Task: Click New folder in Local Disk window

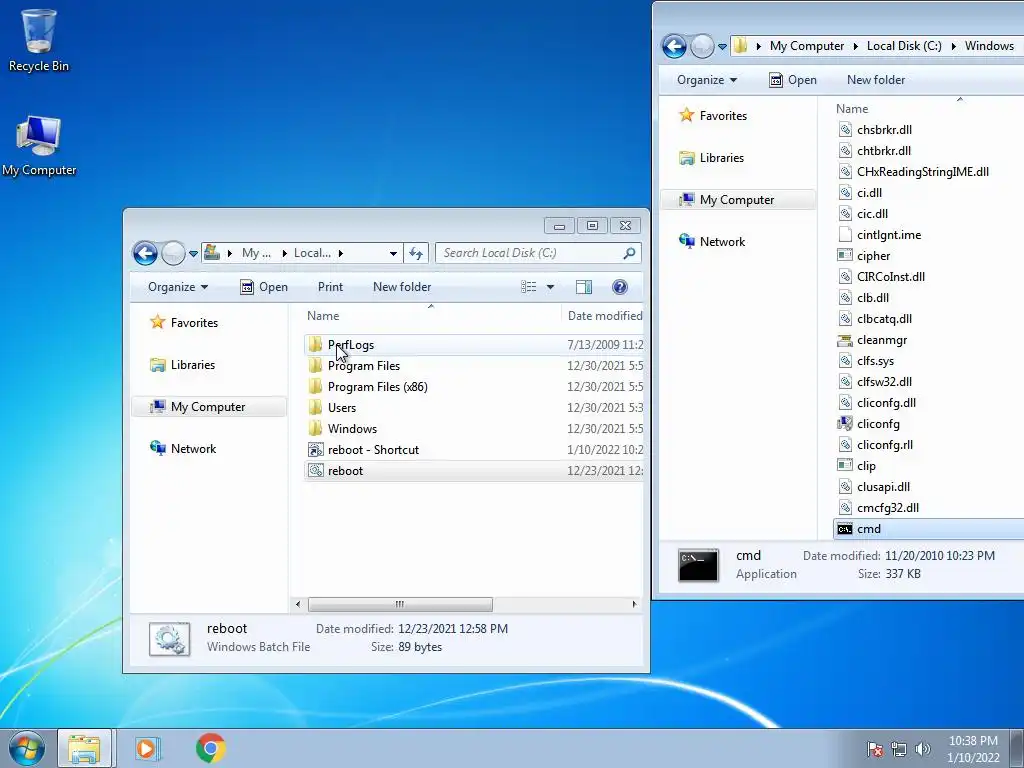Action: point(402,287)
